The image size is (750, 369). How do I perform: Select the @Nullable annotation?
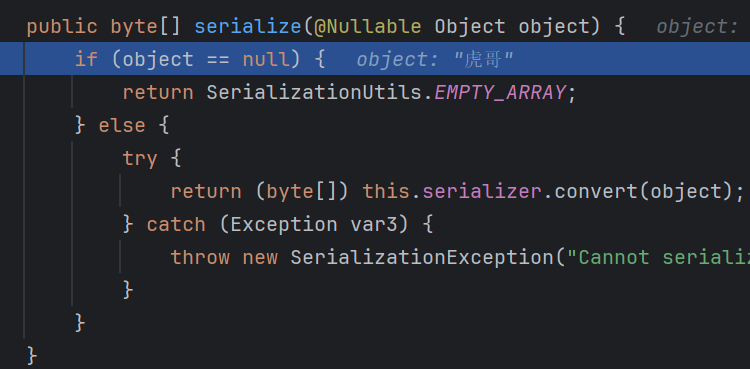tap(367, 27)
